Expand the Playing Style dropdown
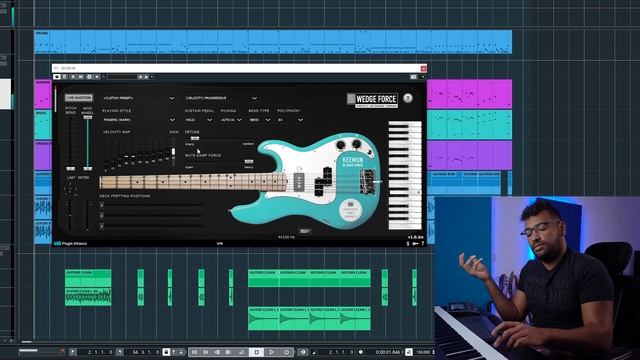The height and width of the screenshot is (360, 640). [139, 120]
